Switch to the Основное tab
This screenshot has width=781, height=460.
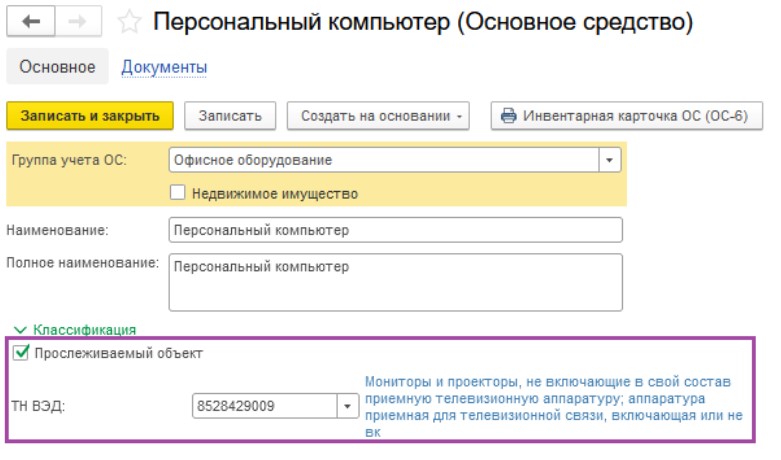coord(57,67)
